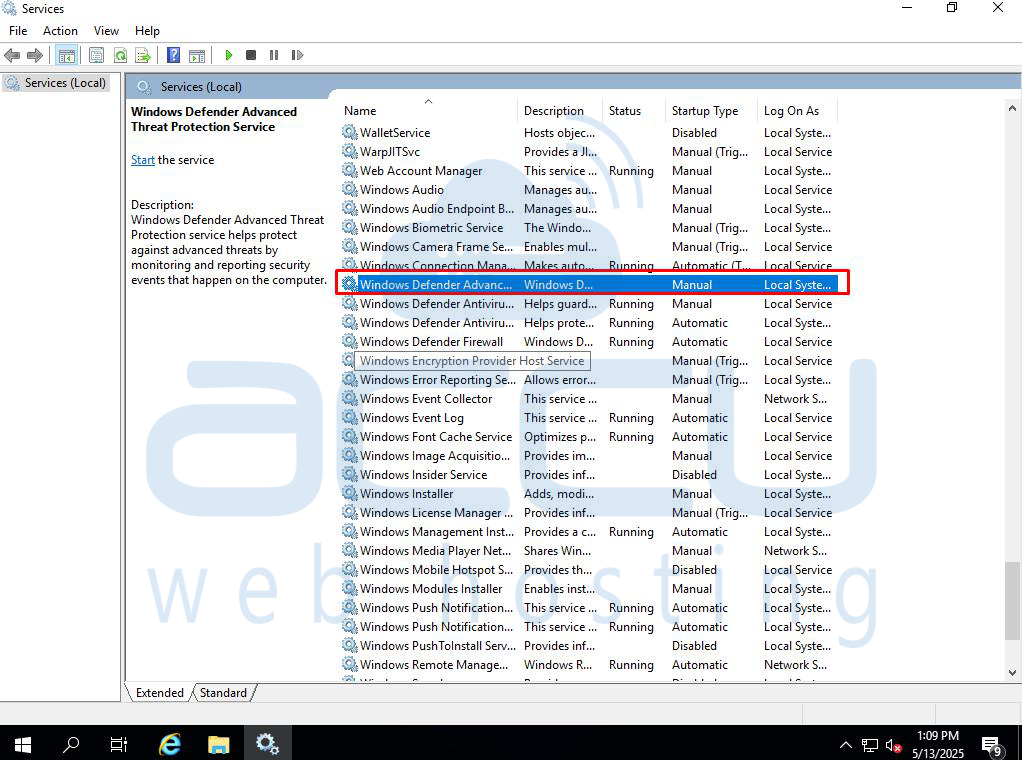Open the Properties toolbar icon
The image size is (1022, 760).
(x=96, y=55)
